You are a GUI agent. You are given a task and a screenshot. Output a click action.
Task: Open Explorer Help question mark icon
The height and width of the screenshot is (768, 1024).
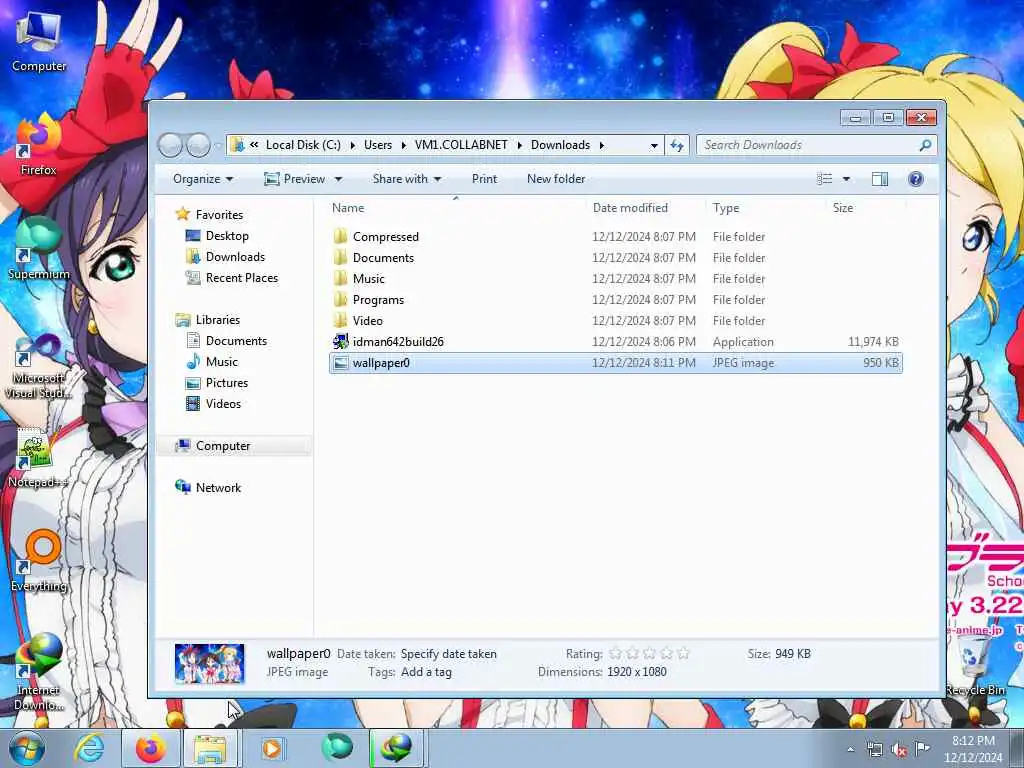(916, 179)
